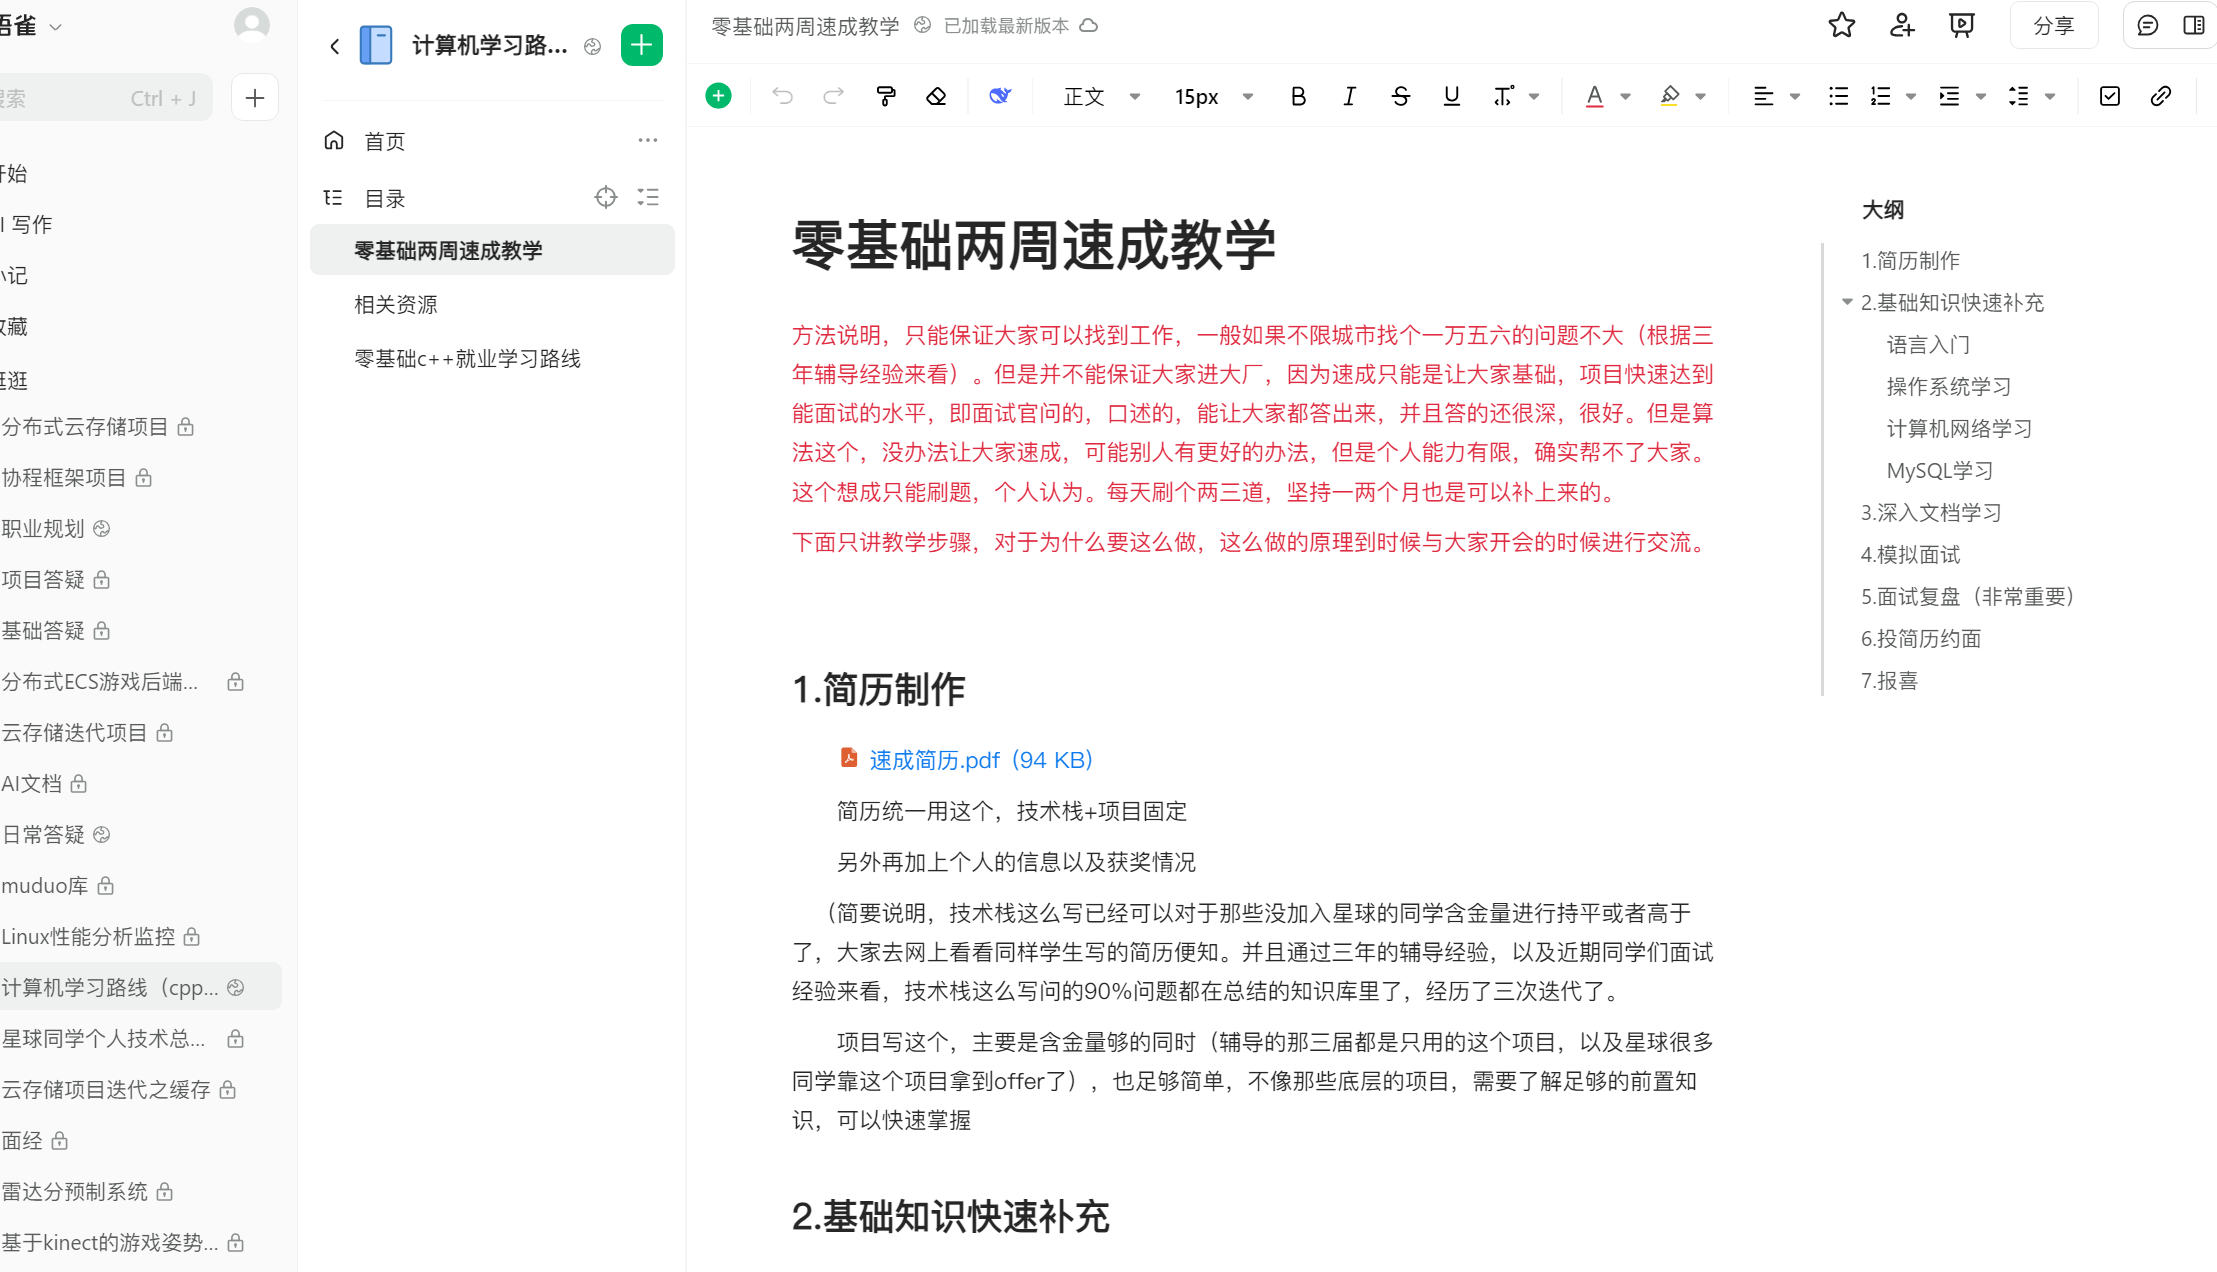This screenshot has width=2217, height=1272.
Task: Open the comments panel icon
Action: click(2147, 26)
